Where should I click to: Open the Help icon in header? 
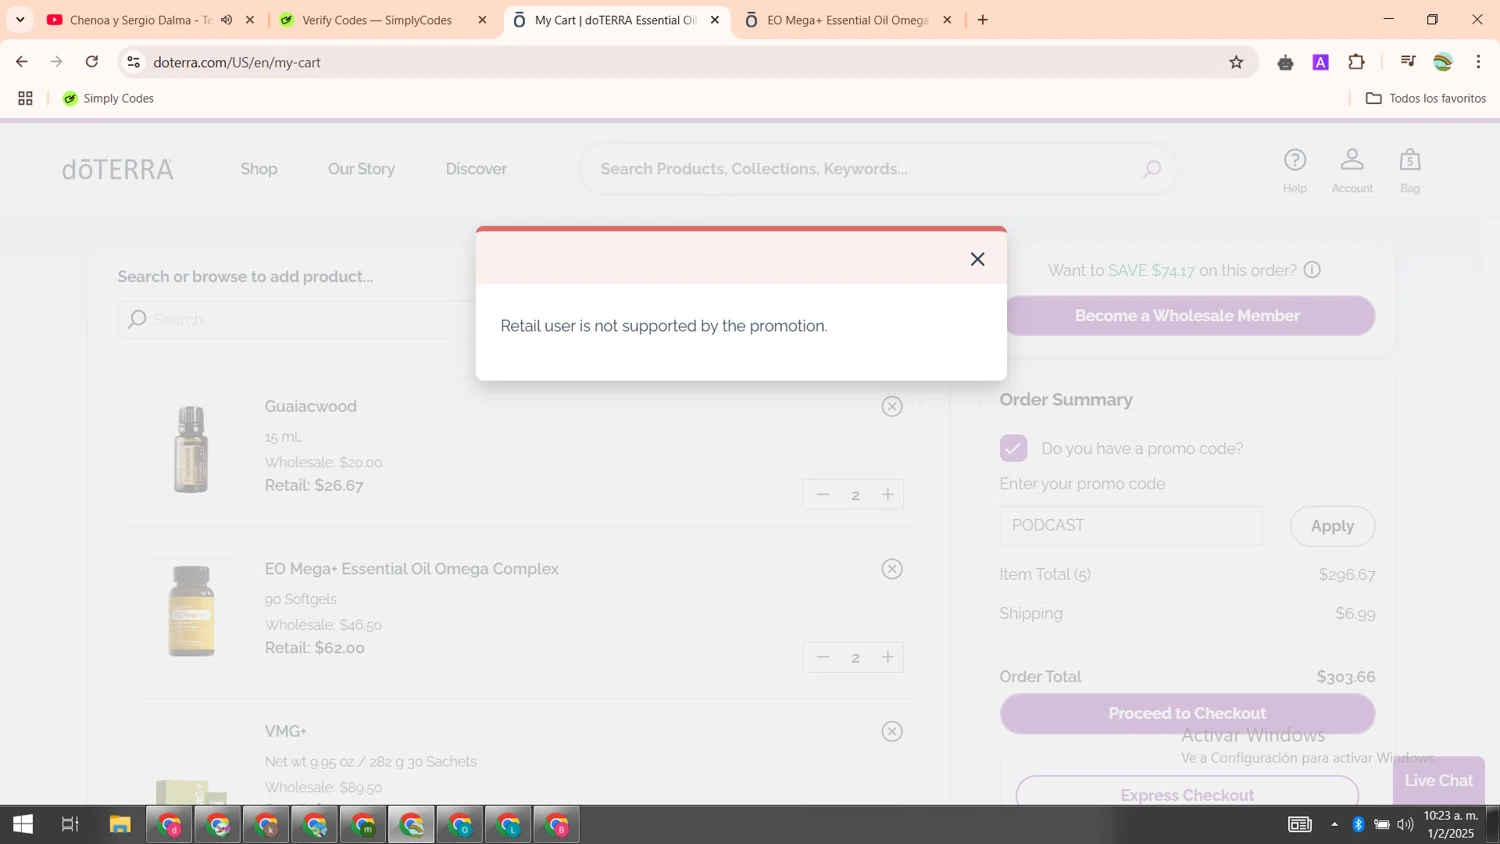coord(1295,170)
